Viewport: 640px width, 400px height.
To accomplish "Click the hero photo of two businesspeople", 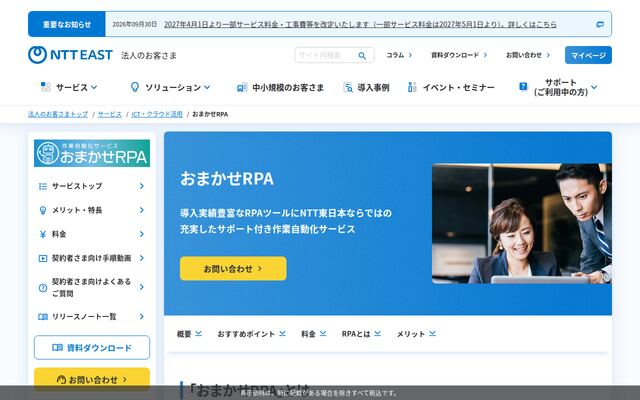I will coord(522,224).
